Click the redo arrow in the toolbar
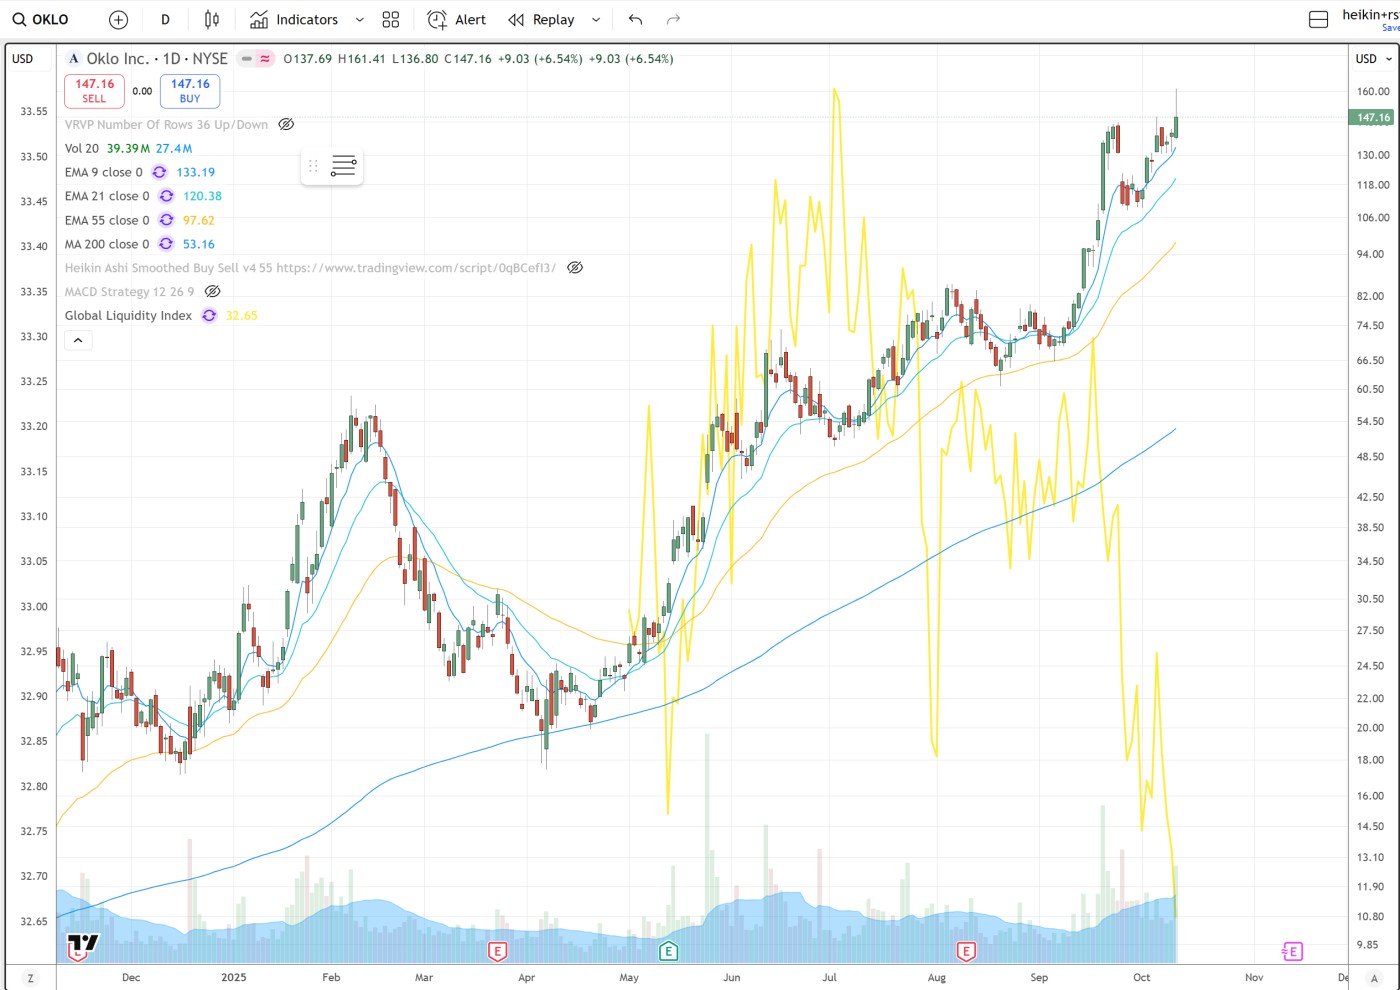1400x990 pixels. coord(673,20)
